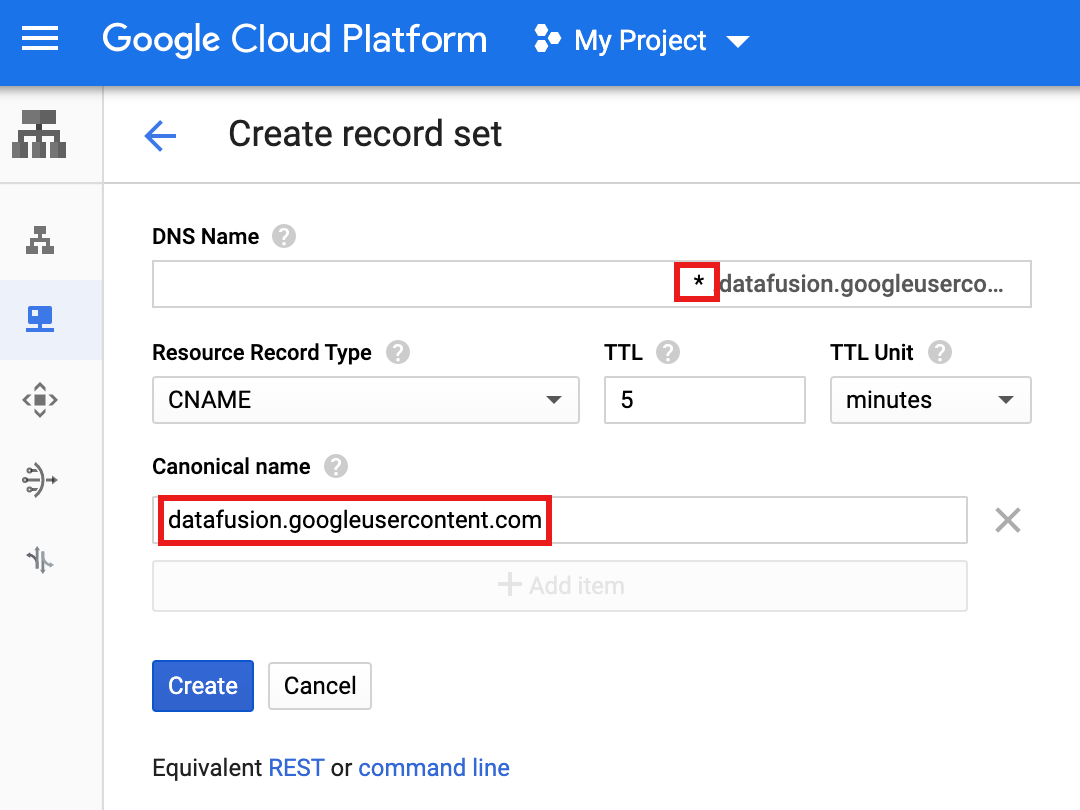Show help for Resource Record Type
This screenshot has height=810, width=1080.
pos(398,353)
